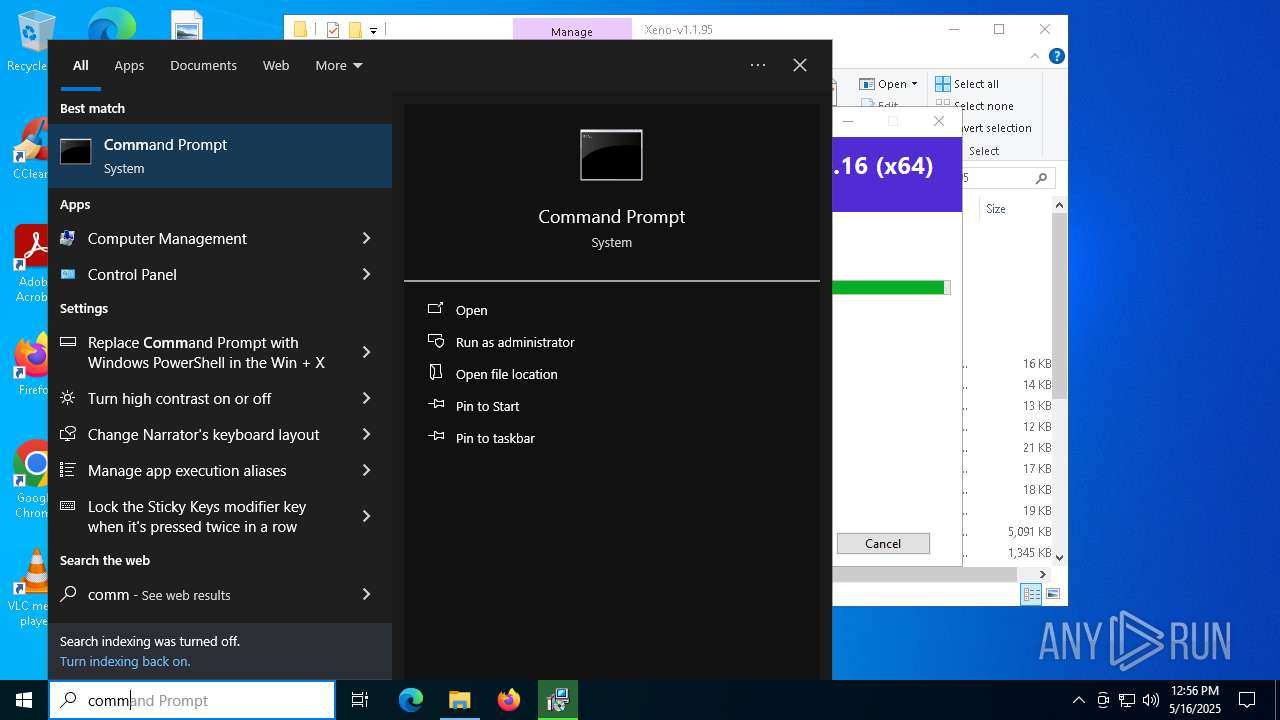Click the large Command Prompt preview icon
The image size is (1280, 720).
tap(611, 155)
